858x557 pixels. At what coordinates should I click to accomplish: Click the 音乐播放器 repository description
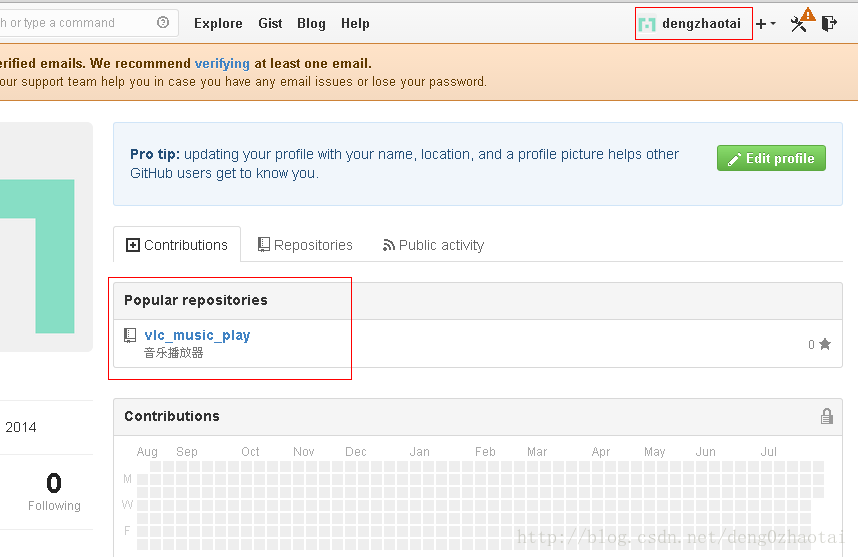point(173,353)
